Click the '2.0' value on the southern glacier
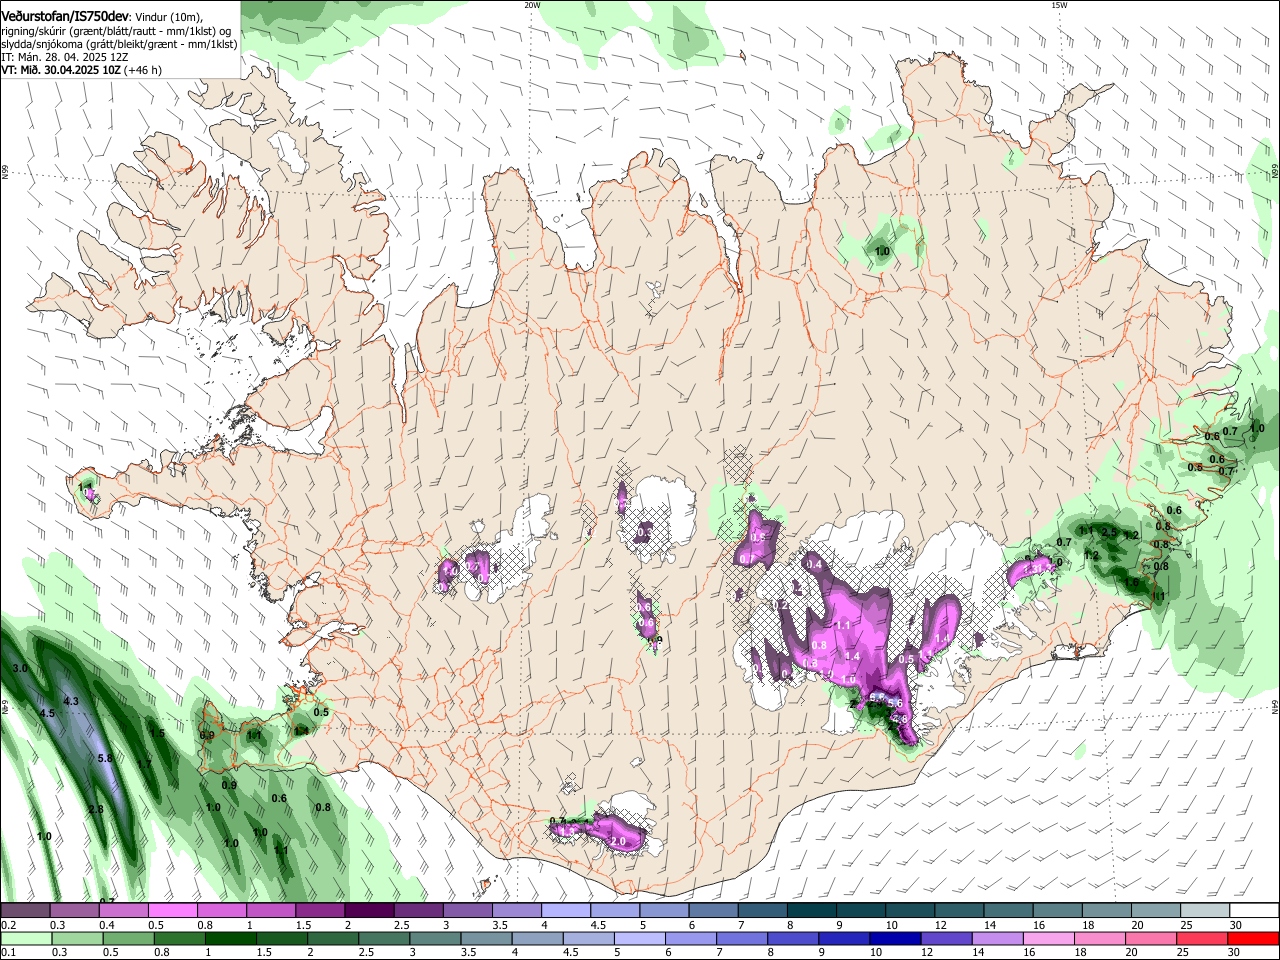Viewport: 1280px width, 960px height. coord(618,842)
